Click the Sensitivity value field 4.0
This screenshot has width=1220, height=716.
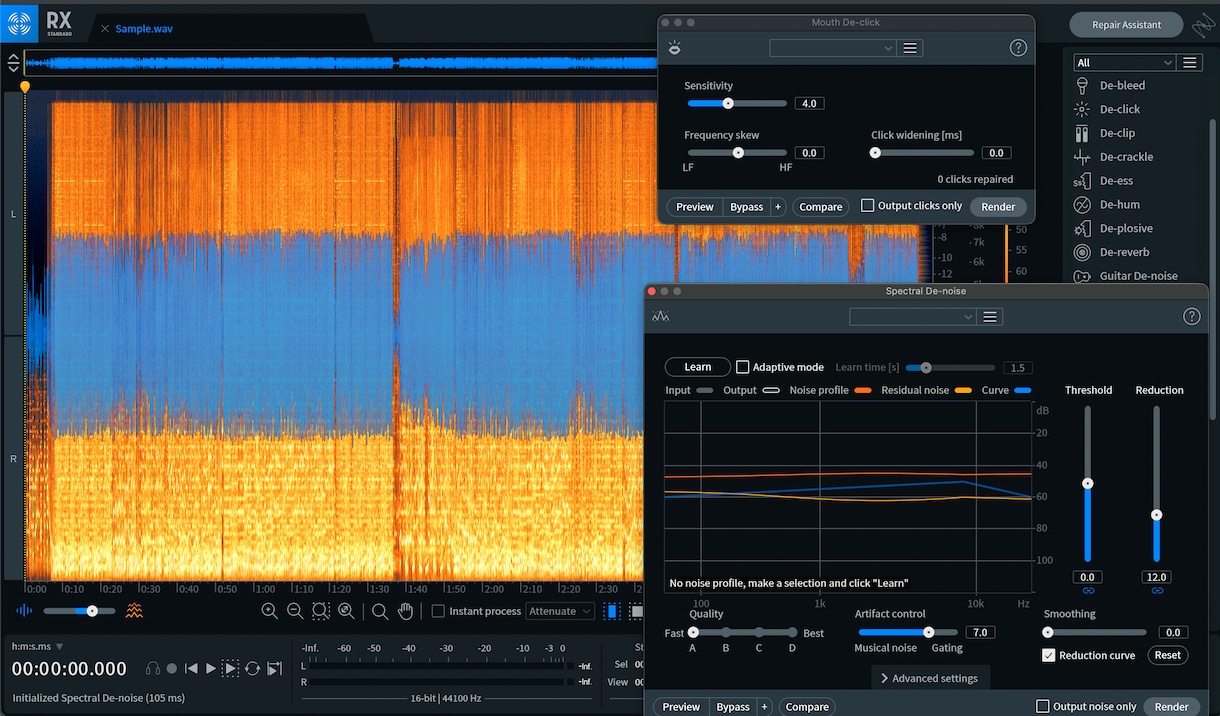(809, 103)
